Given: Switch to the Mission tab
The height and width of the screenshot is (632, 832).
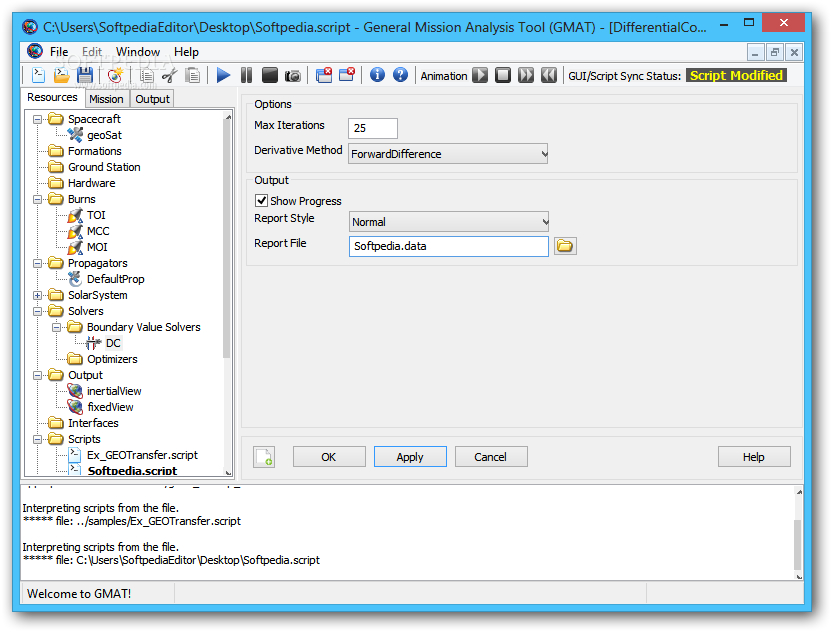Looking at the screenshot, I should click(x=106, y=99).
